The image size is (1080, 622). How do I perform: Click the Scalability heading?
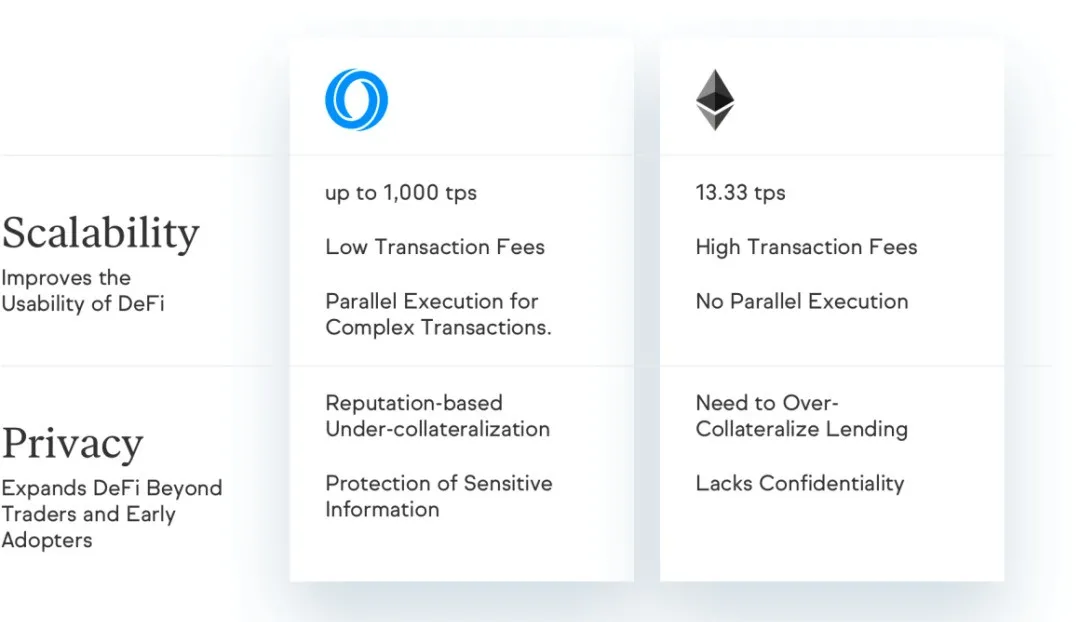click(x=101, y=233)
